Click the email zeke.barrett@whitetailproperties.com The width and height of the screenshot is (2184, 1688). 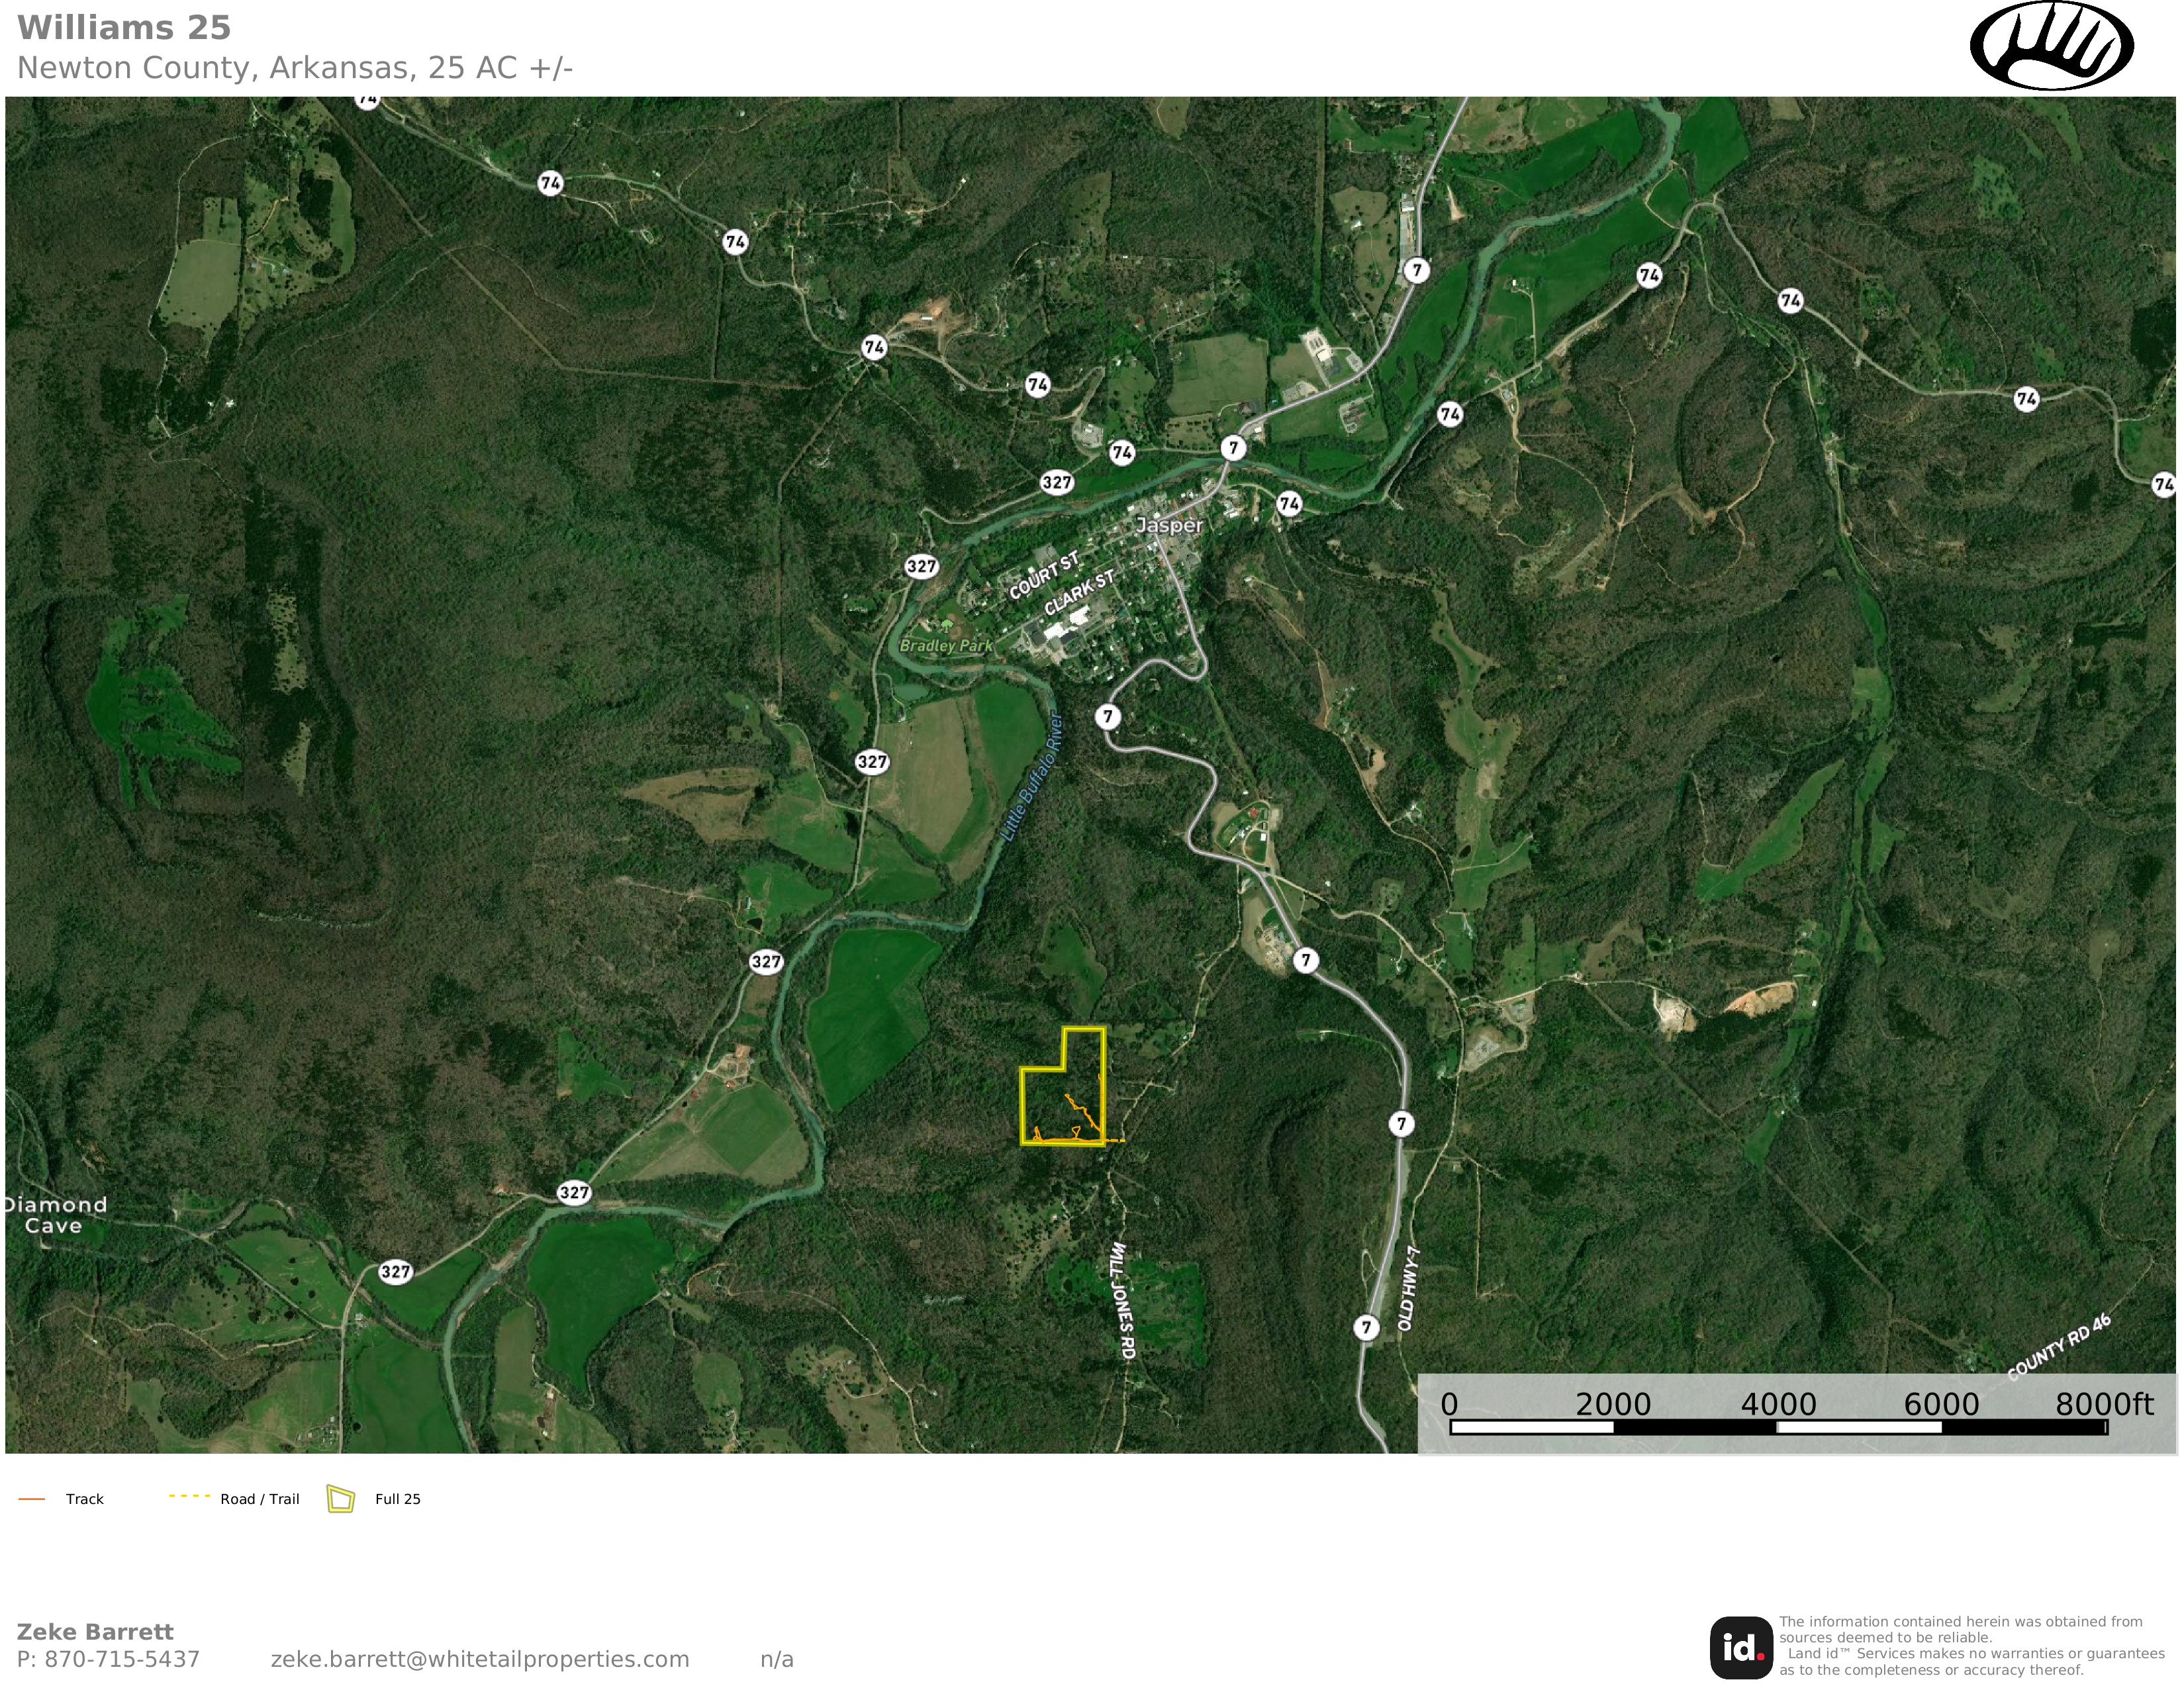[480, 1659]
